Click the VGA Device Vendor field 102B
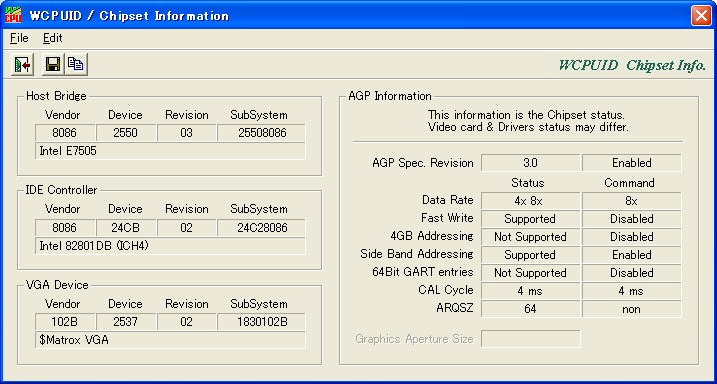 coord(65,322)
